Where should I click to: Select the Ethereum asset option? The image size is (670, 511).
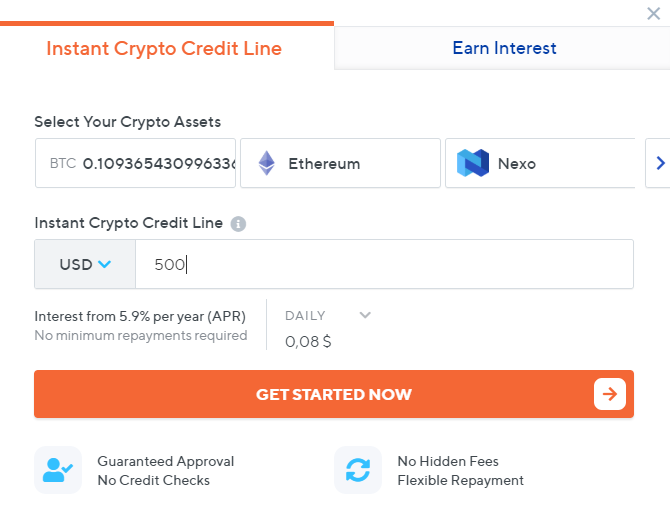click(x=340, y=163)
